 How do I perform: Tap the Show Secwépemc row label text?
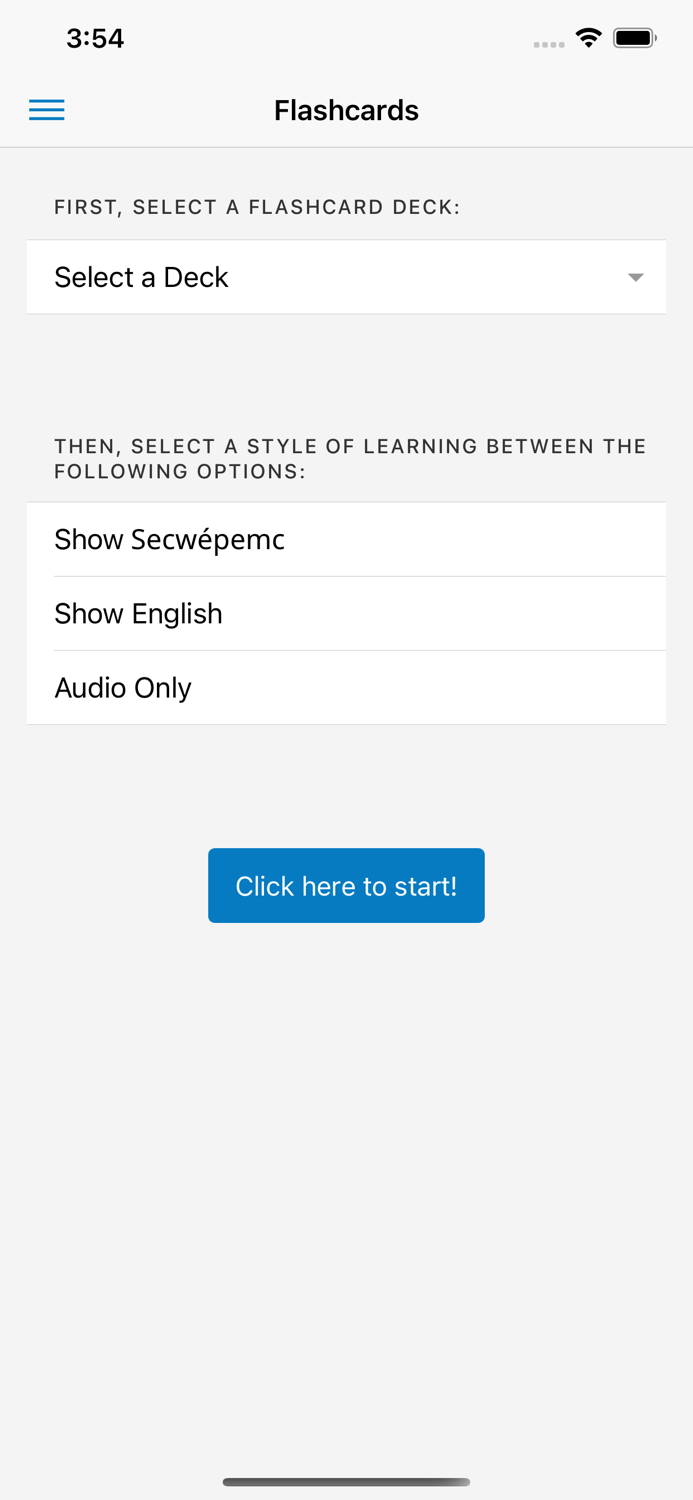tap(169, 539)
